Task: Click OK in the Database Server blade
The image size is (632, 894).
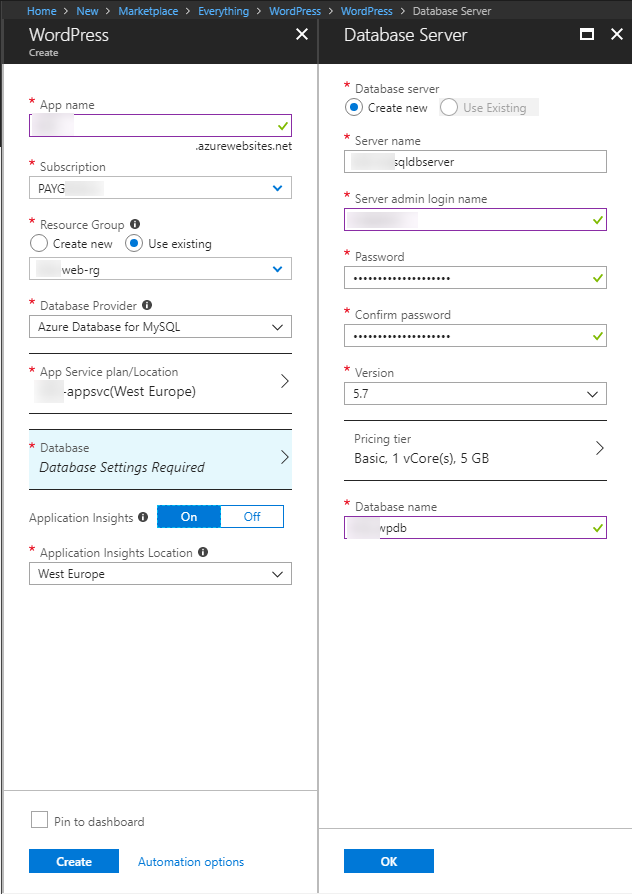Action: pos(389,861)
